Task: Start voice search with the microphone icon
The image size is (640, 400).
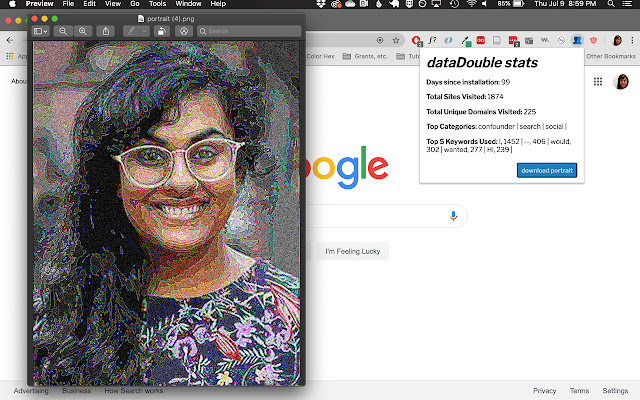Action: 453,216
